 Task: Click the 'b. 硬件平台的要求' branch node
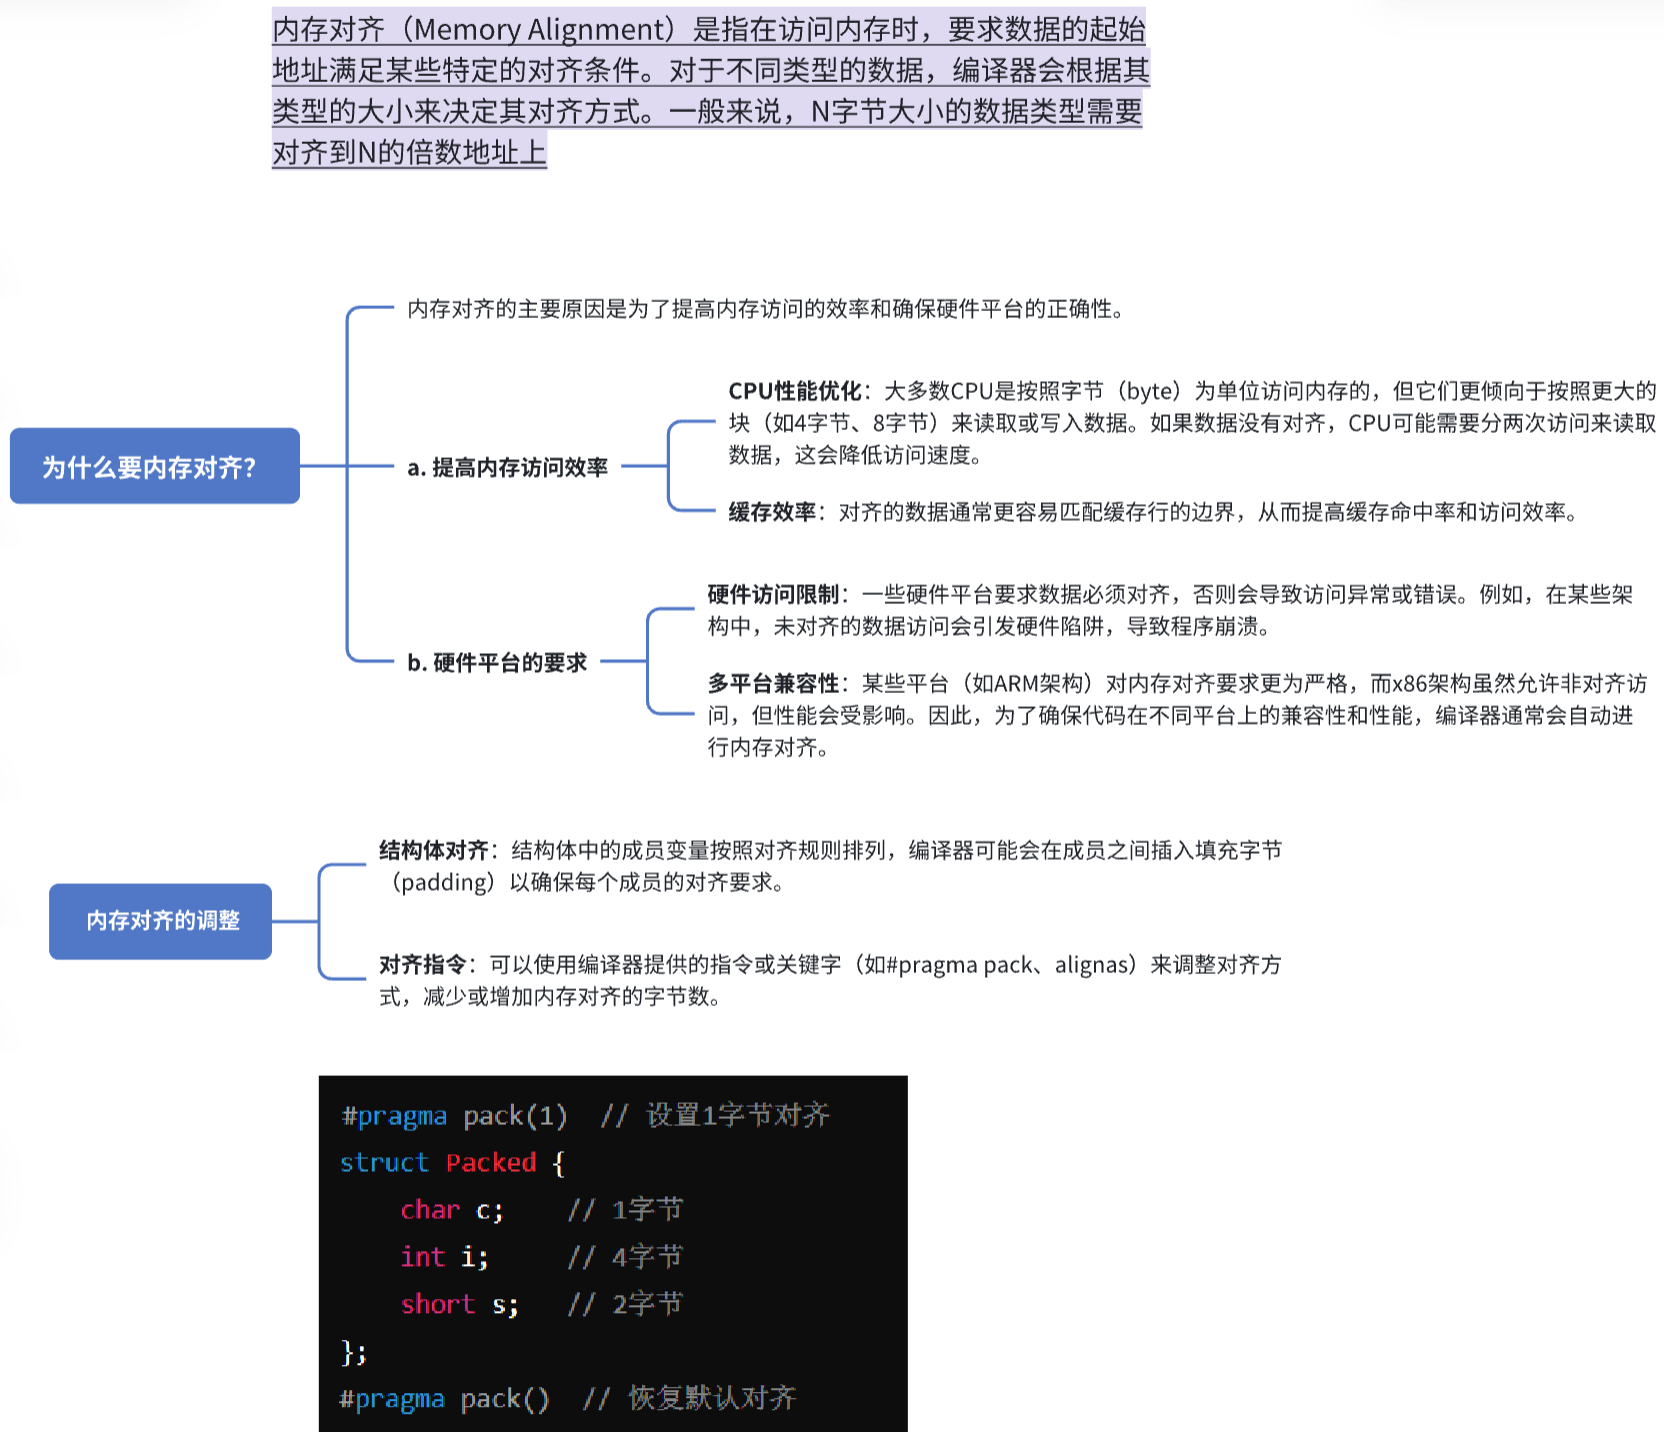(x=497, y=662)
